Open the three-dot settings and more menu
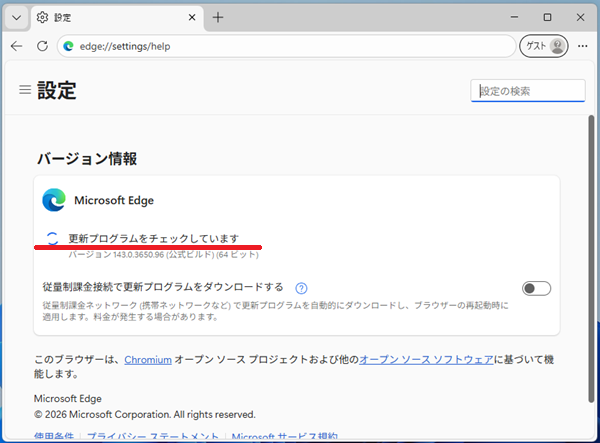Viewport: 600px width, 443px height. click(x=582, y=46)
